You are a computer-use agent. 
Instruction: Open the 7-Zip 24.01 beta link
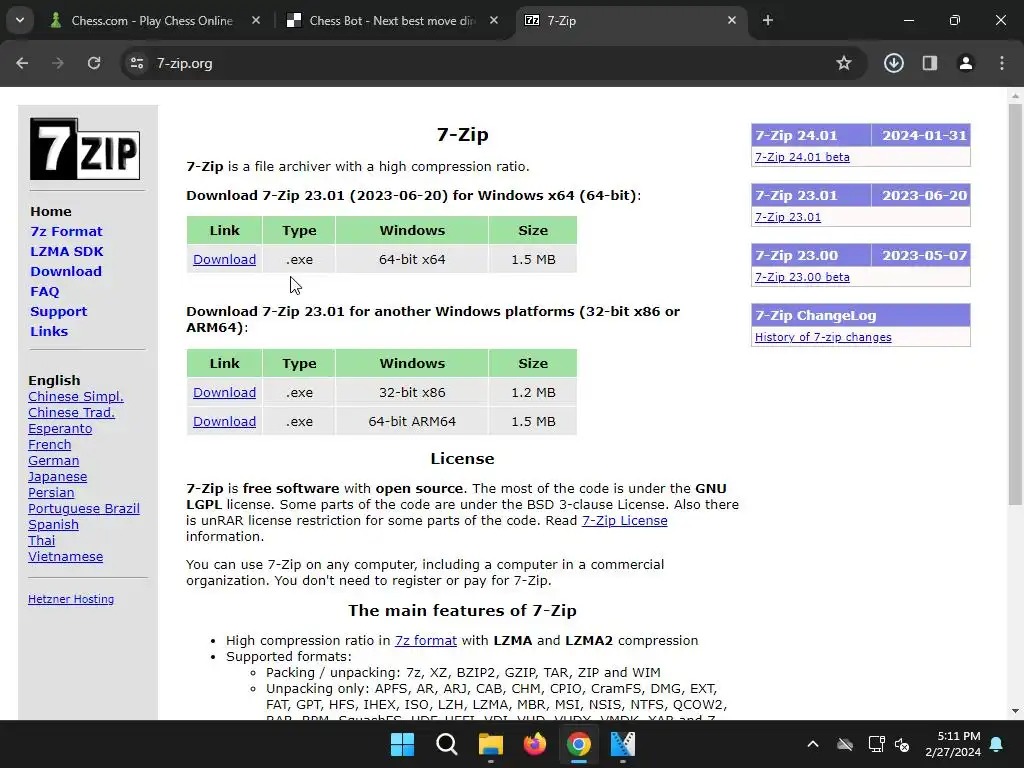tap(802, 157)
